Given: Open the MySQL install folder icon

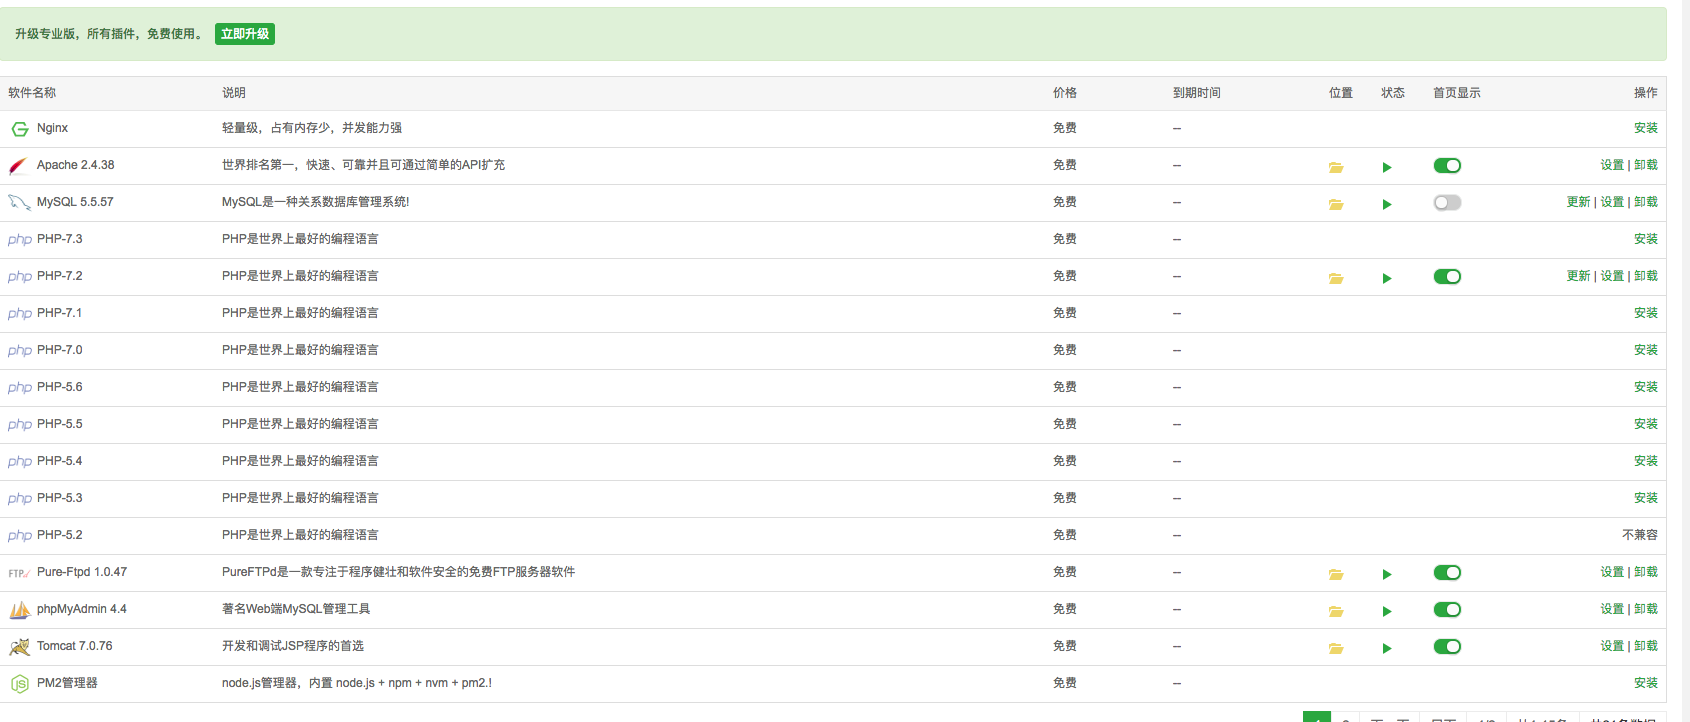Looking at the screenshot, I should [1336, 204].
